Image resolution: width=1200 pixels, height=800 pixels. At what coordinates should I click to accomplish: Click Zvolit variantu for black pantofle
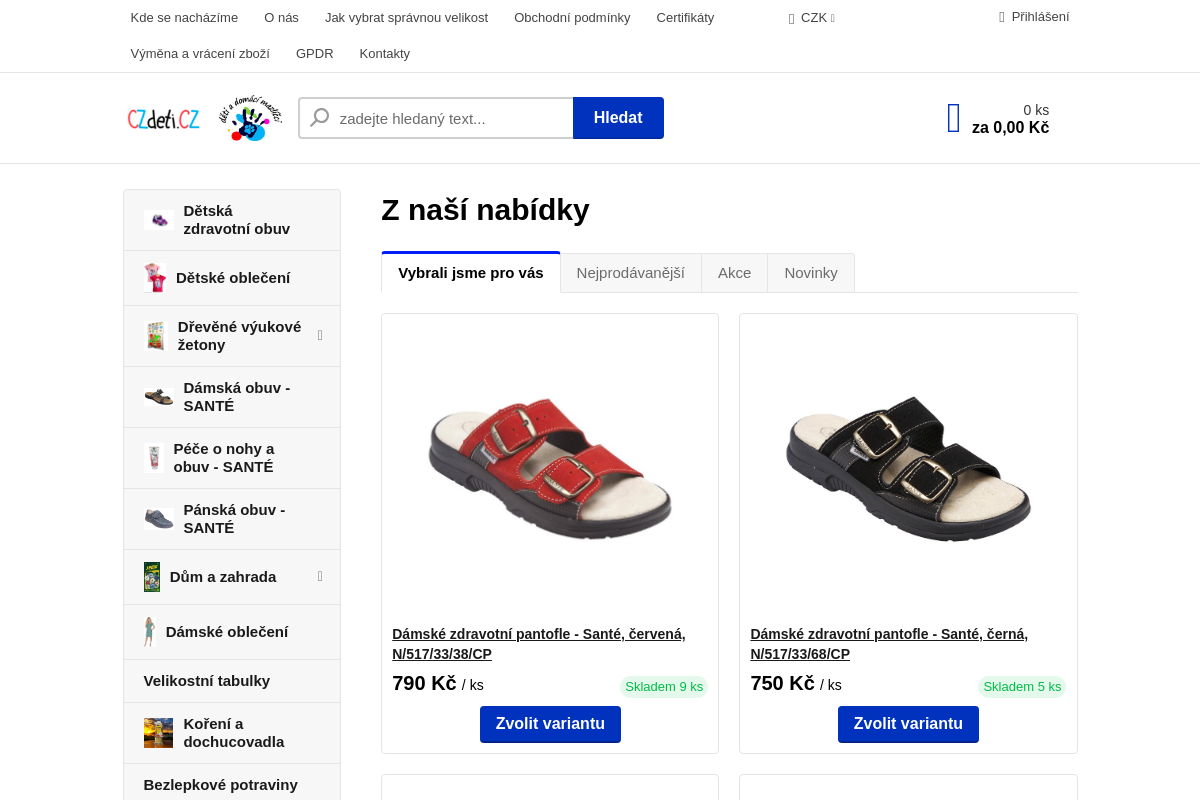(x=908, y=724)
